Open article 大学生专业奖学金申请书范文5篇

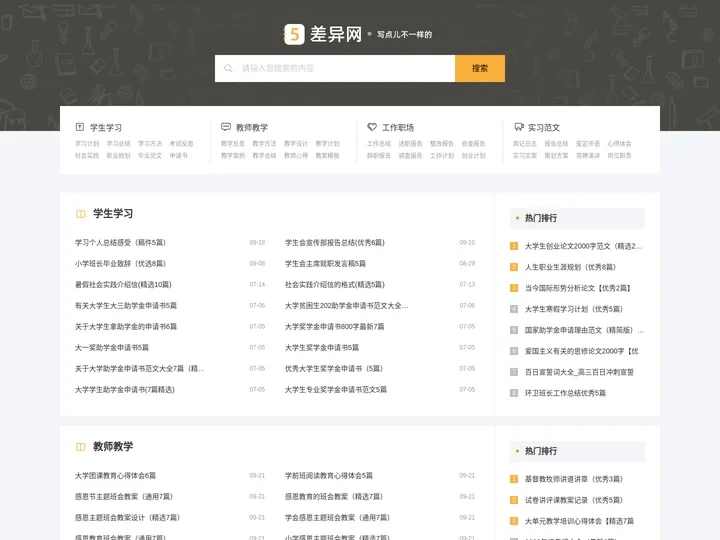click(x=336, y=390)
